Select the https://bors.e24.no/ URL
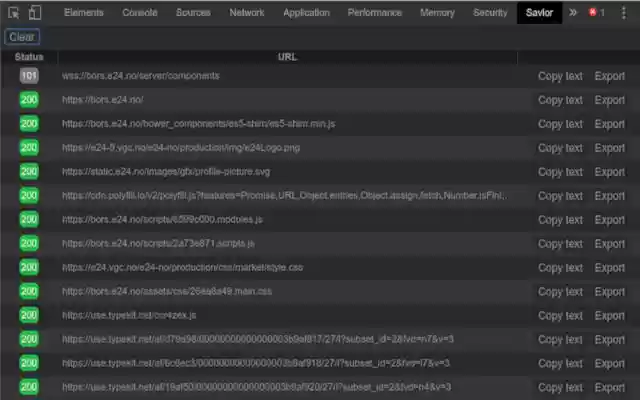 tap(102, 100)
